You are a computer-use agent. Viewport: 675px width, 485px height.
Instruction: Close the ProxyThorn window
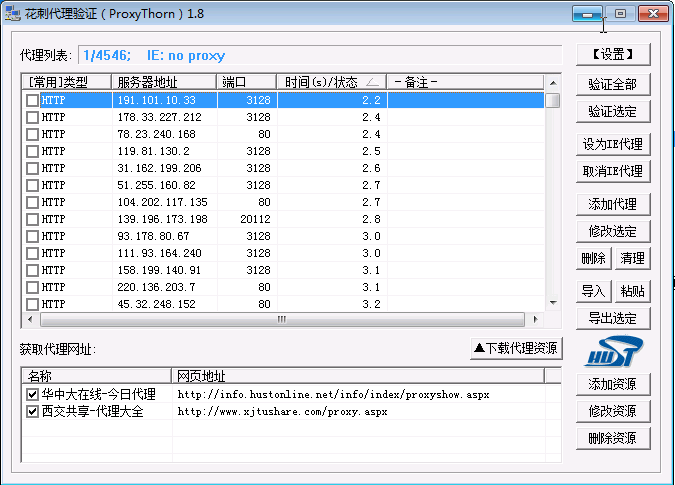653,13
